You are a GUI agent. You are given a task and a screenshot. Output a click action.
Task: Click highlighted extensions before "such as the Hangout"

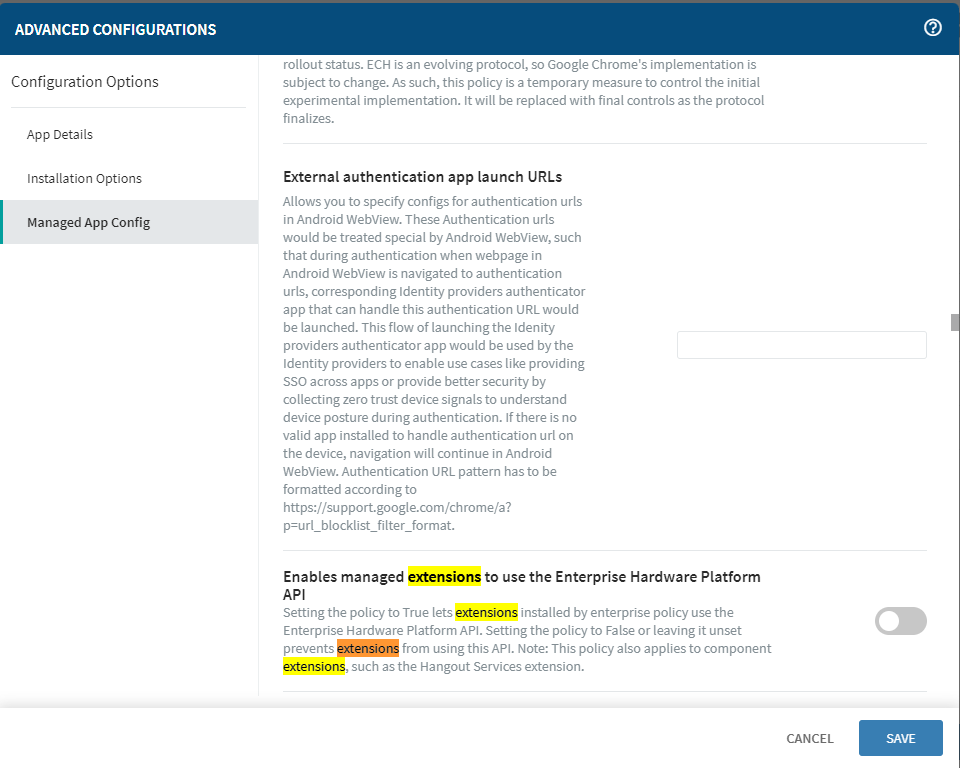[314, 666]
